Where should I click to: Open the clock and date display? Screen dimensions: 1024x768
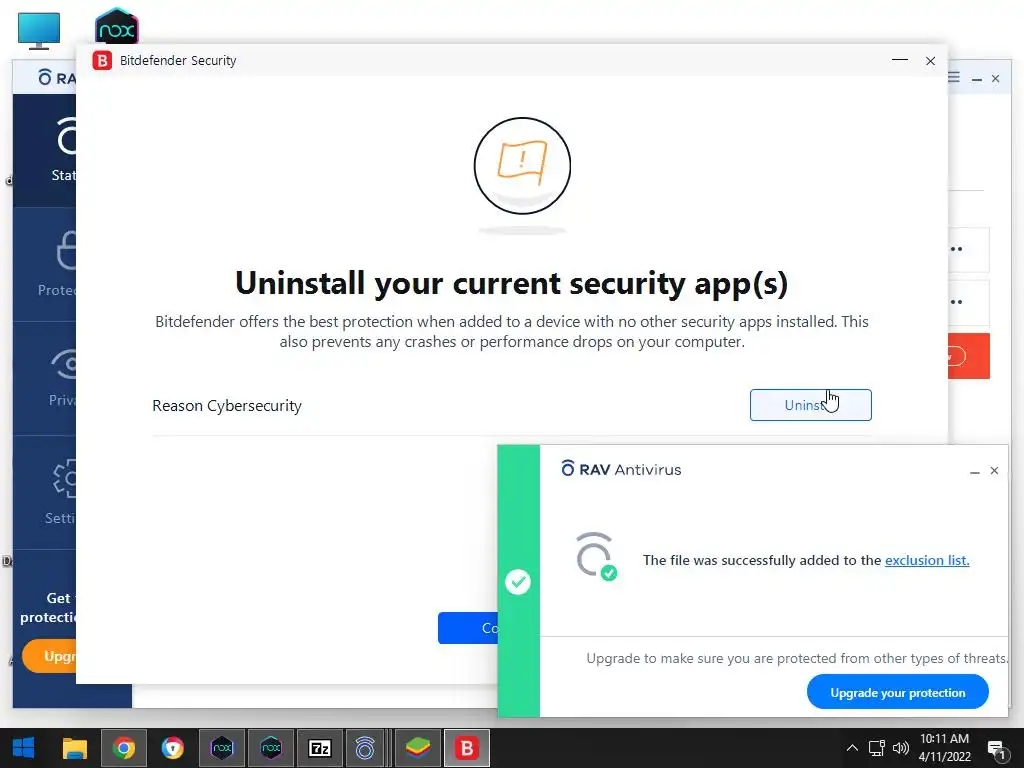coord(944,748)
